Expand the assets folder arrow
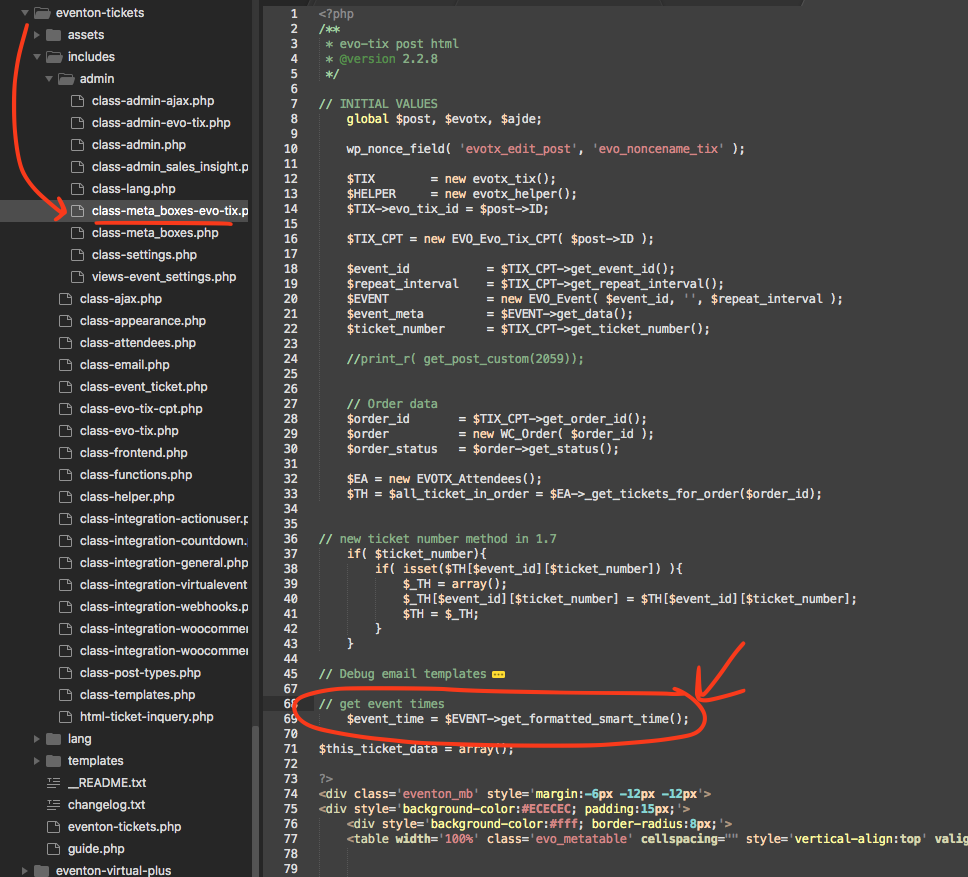Viewport: 968px width, 877px height. pos(37,35)
